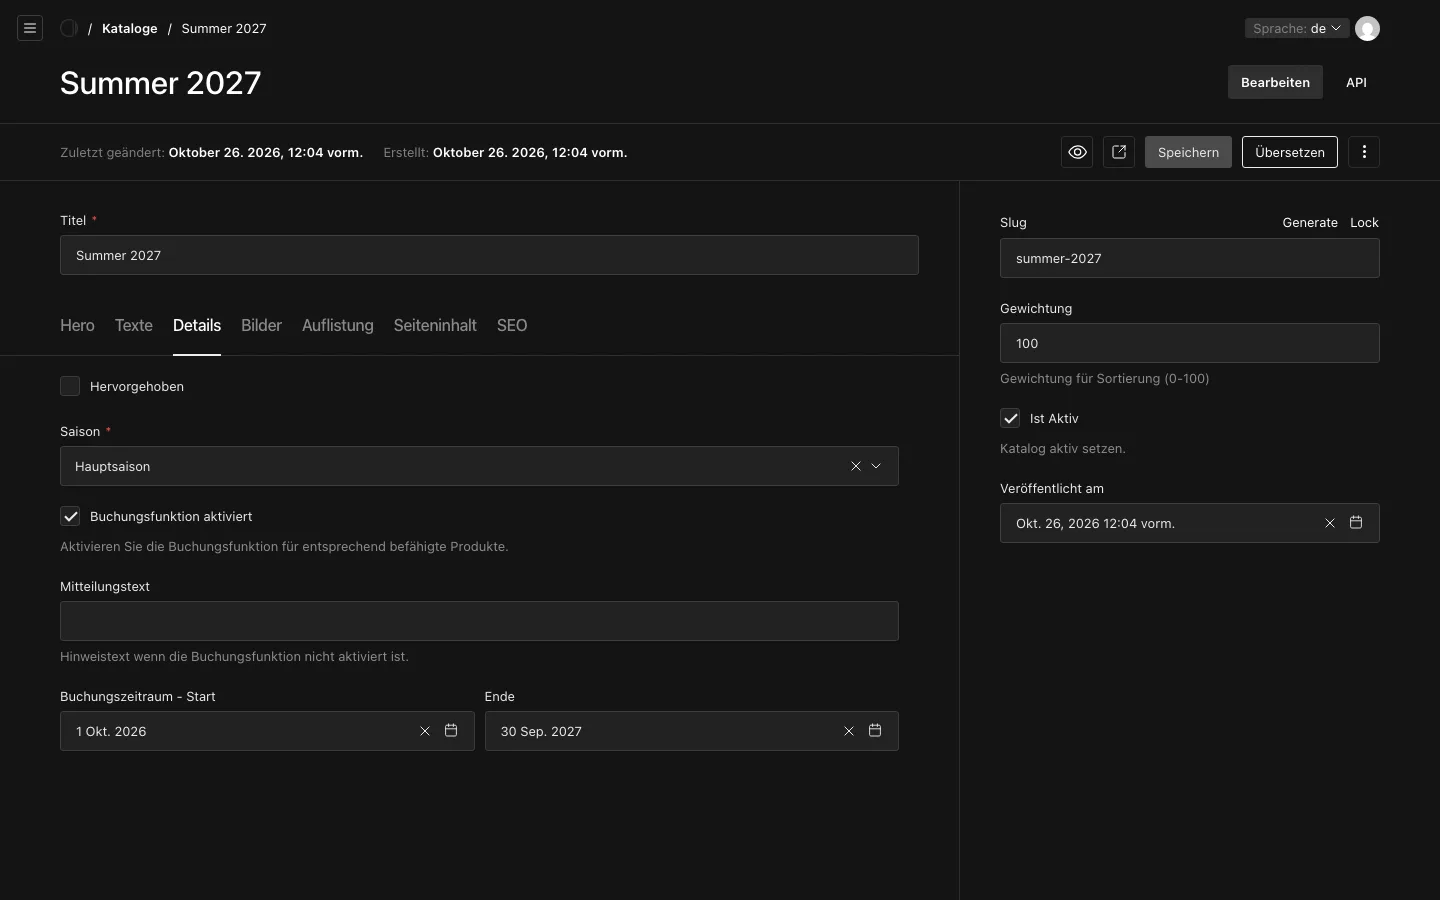Open the Saison Hauptsaison select field
1440x900 pixels.
(x=479, y=466)
